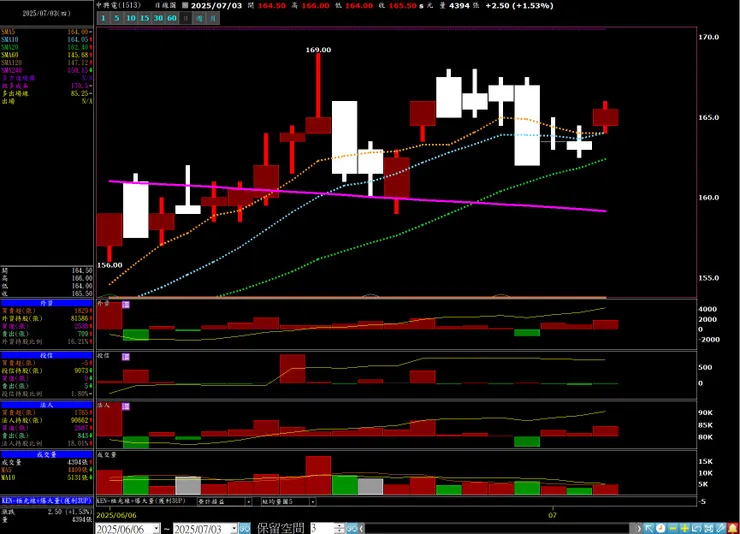Viewport: 740px width, 534px height.
Task: Click the blue 法人 panel header
Action: click(x=46, y=405)
